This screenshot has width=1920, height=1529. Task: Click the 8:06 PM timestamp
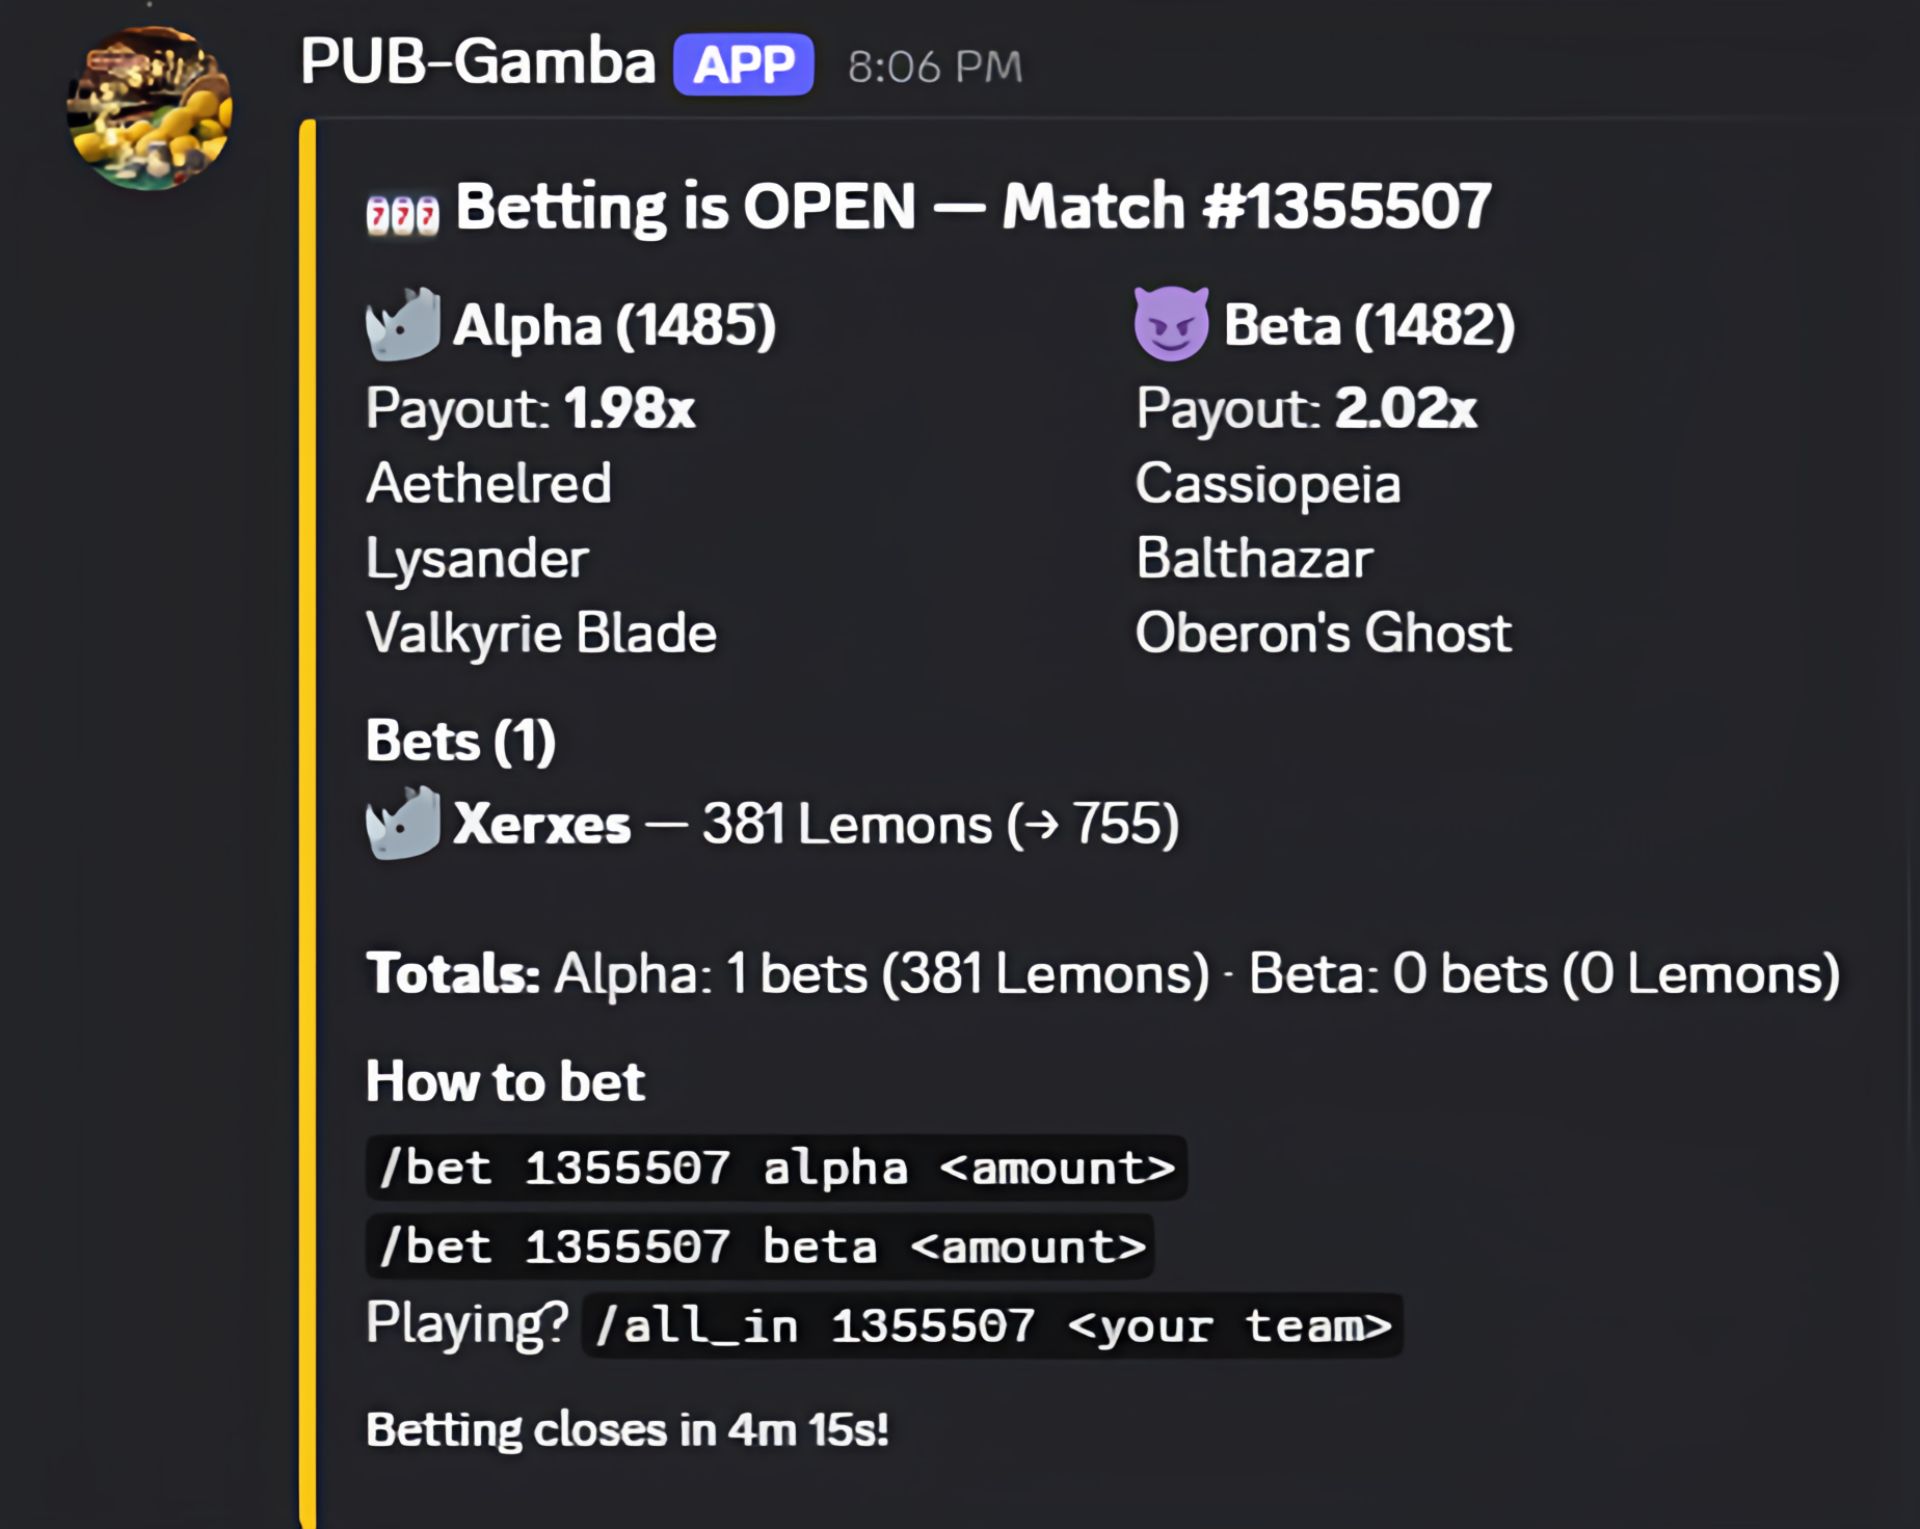(x=934, y=66)
